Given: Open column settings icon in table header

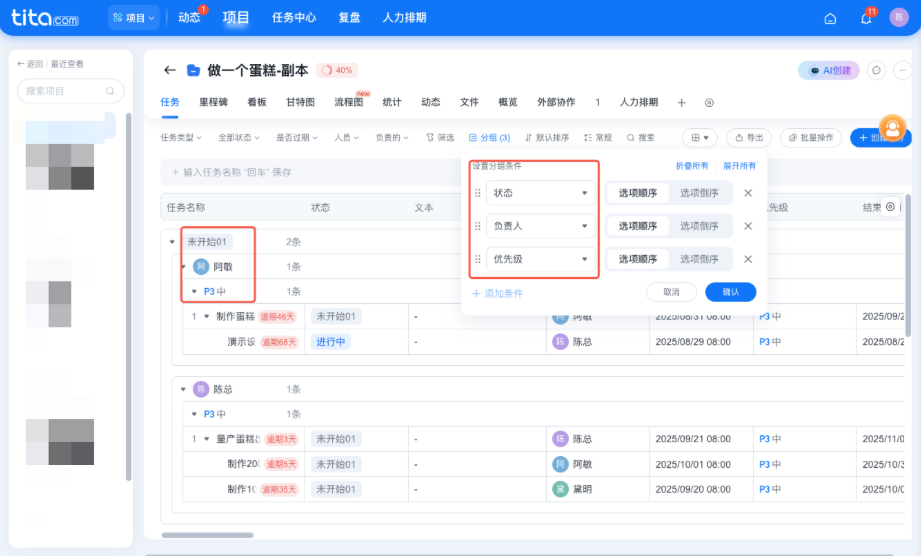Looking at the screenshot, I should (890, 207).
